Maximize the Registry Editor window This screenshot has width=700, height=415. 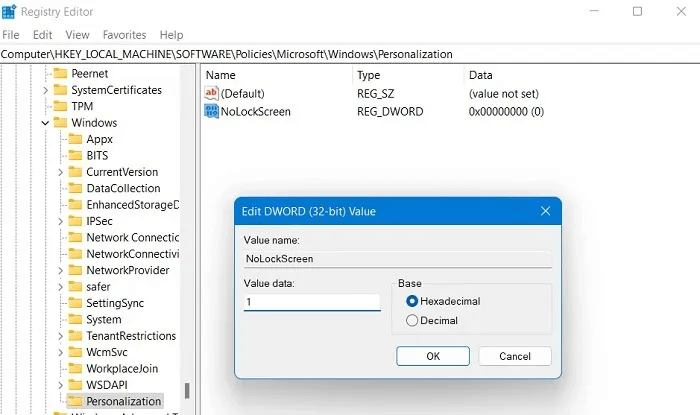pyautogui.click(x=638, y=11)
